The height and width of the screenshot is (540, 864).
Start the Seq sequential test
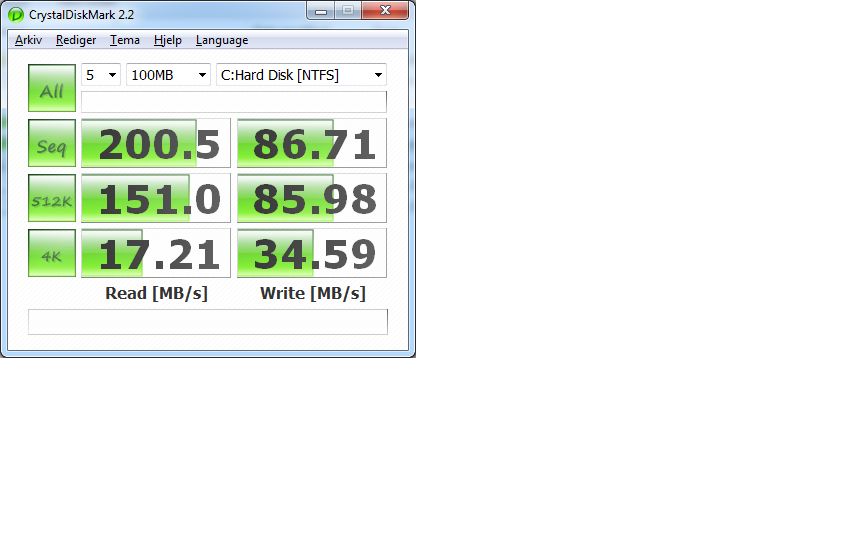coord(52,143)
